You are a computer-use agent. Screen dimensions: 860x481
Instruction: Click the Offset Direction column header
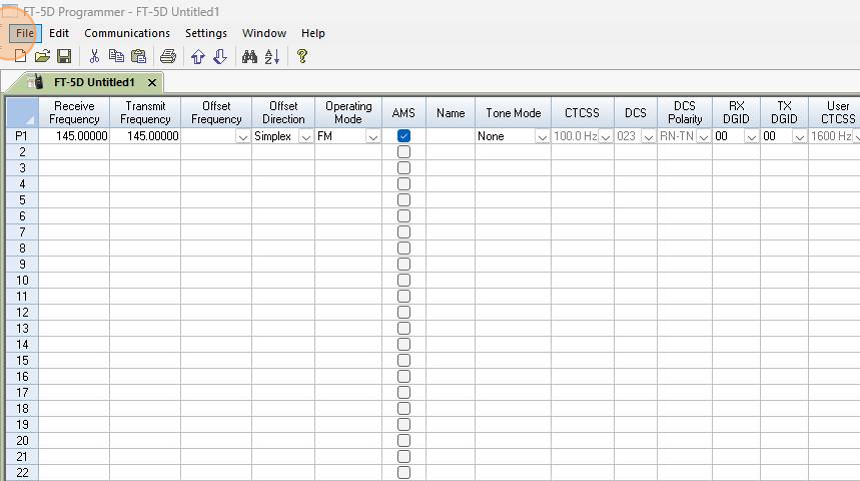pyautogui.click(x=283, y=112)
